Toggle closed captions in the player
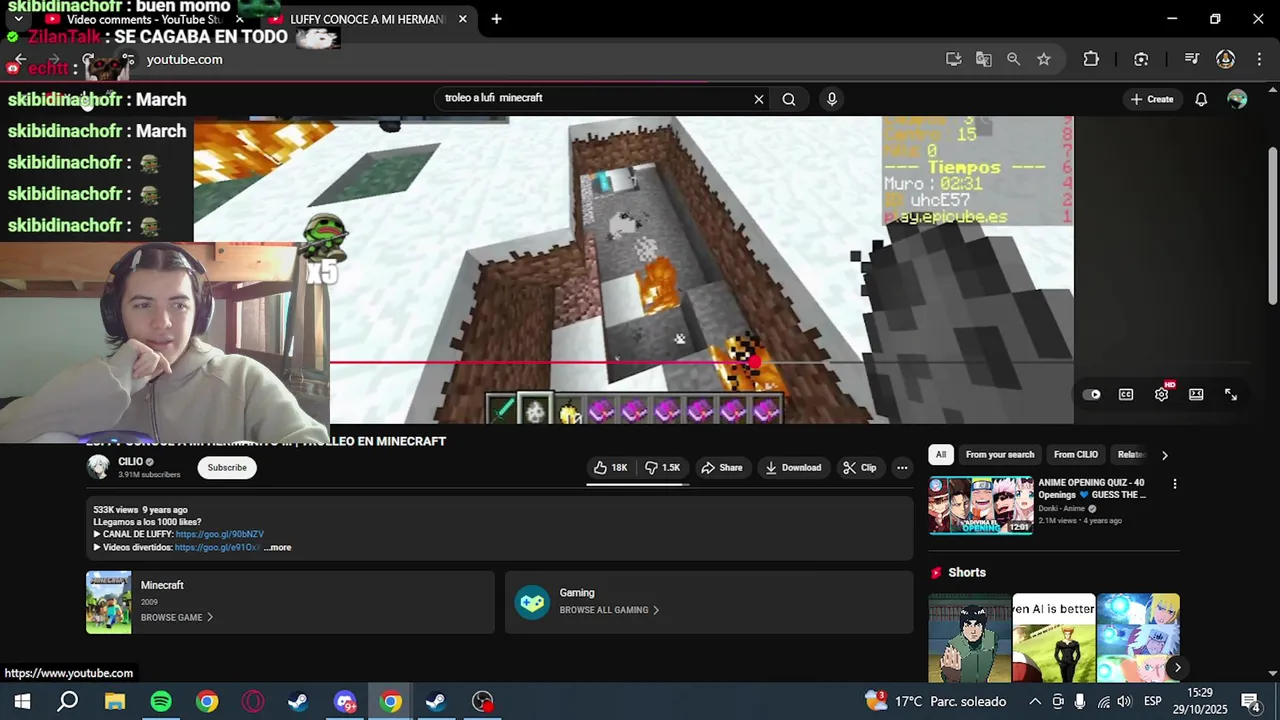1280x720 pixels. click(x=1126, y=395)
